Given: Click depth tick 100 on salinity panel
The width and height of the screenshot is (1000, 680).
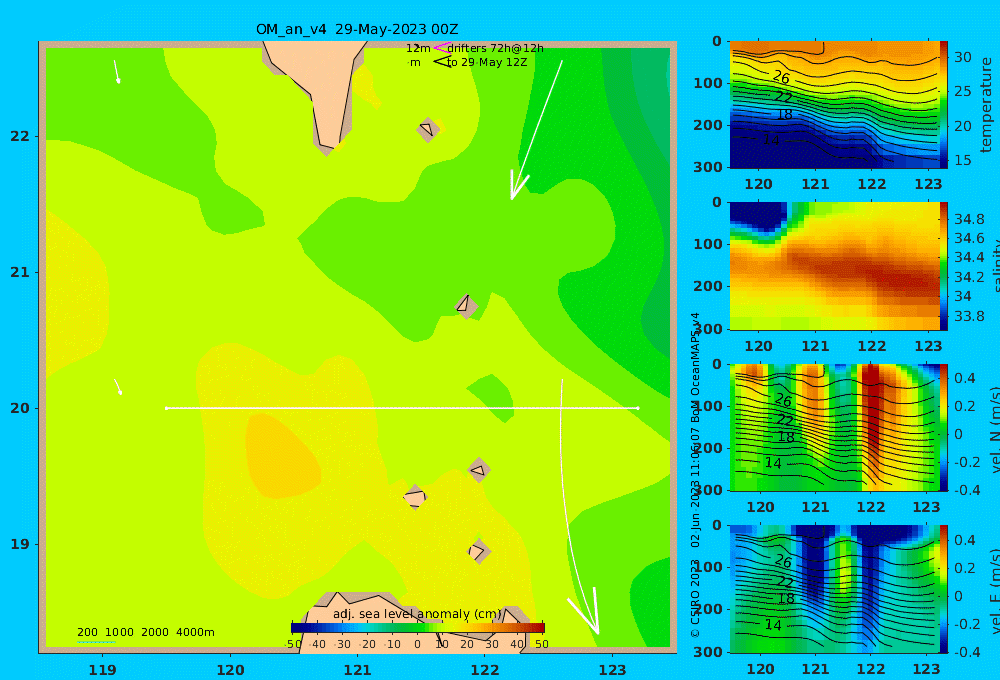Looking at the screenshot, I should tap(708, 244).
